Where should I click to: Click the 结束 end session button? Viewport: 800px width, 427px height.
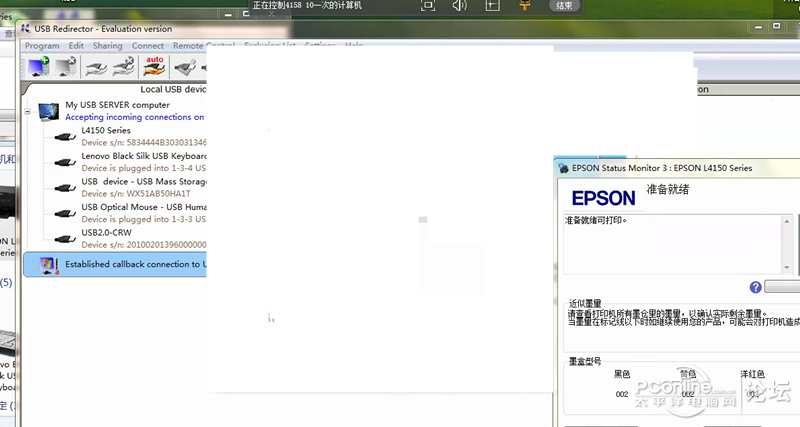point(564,6)
